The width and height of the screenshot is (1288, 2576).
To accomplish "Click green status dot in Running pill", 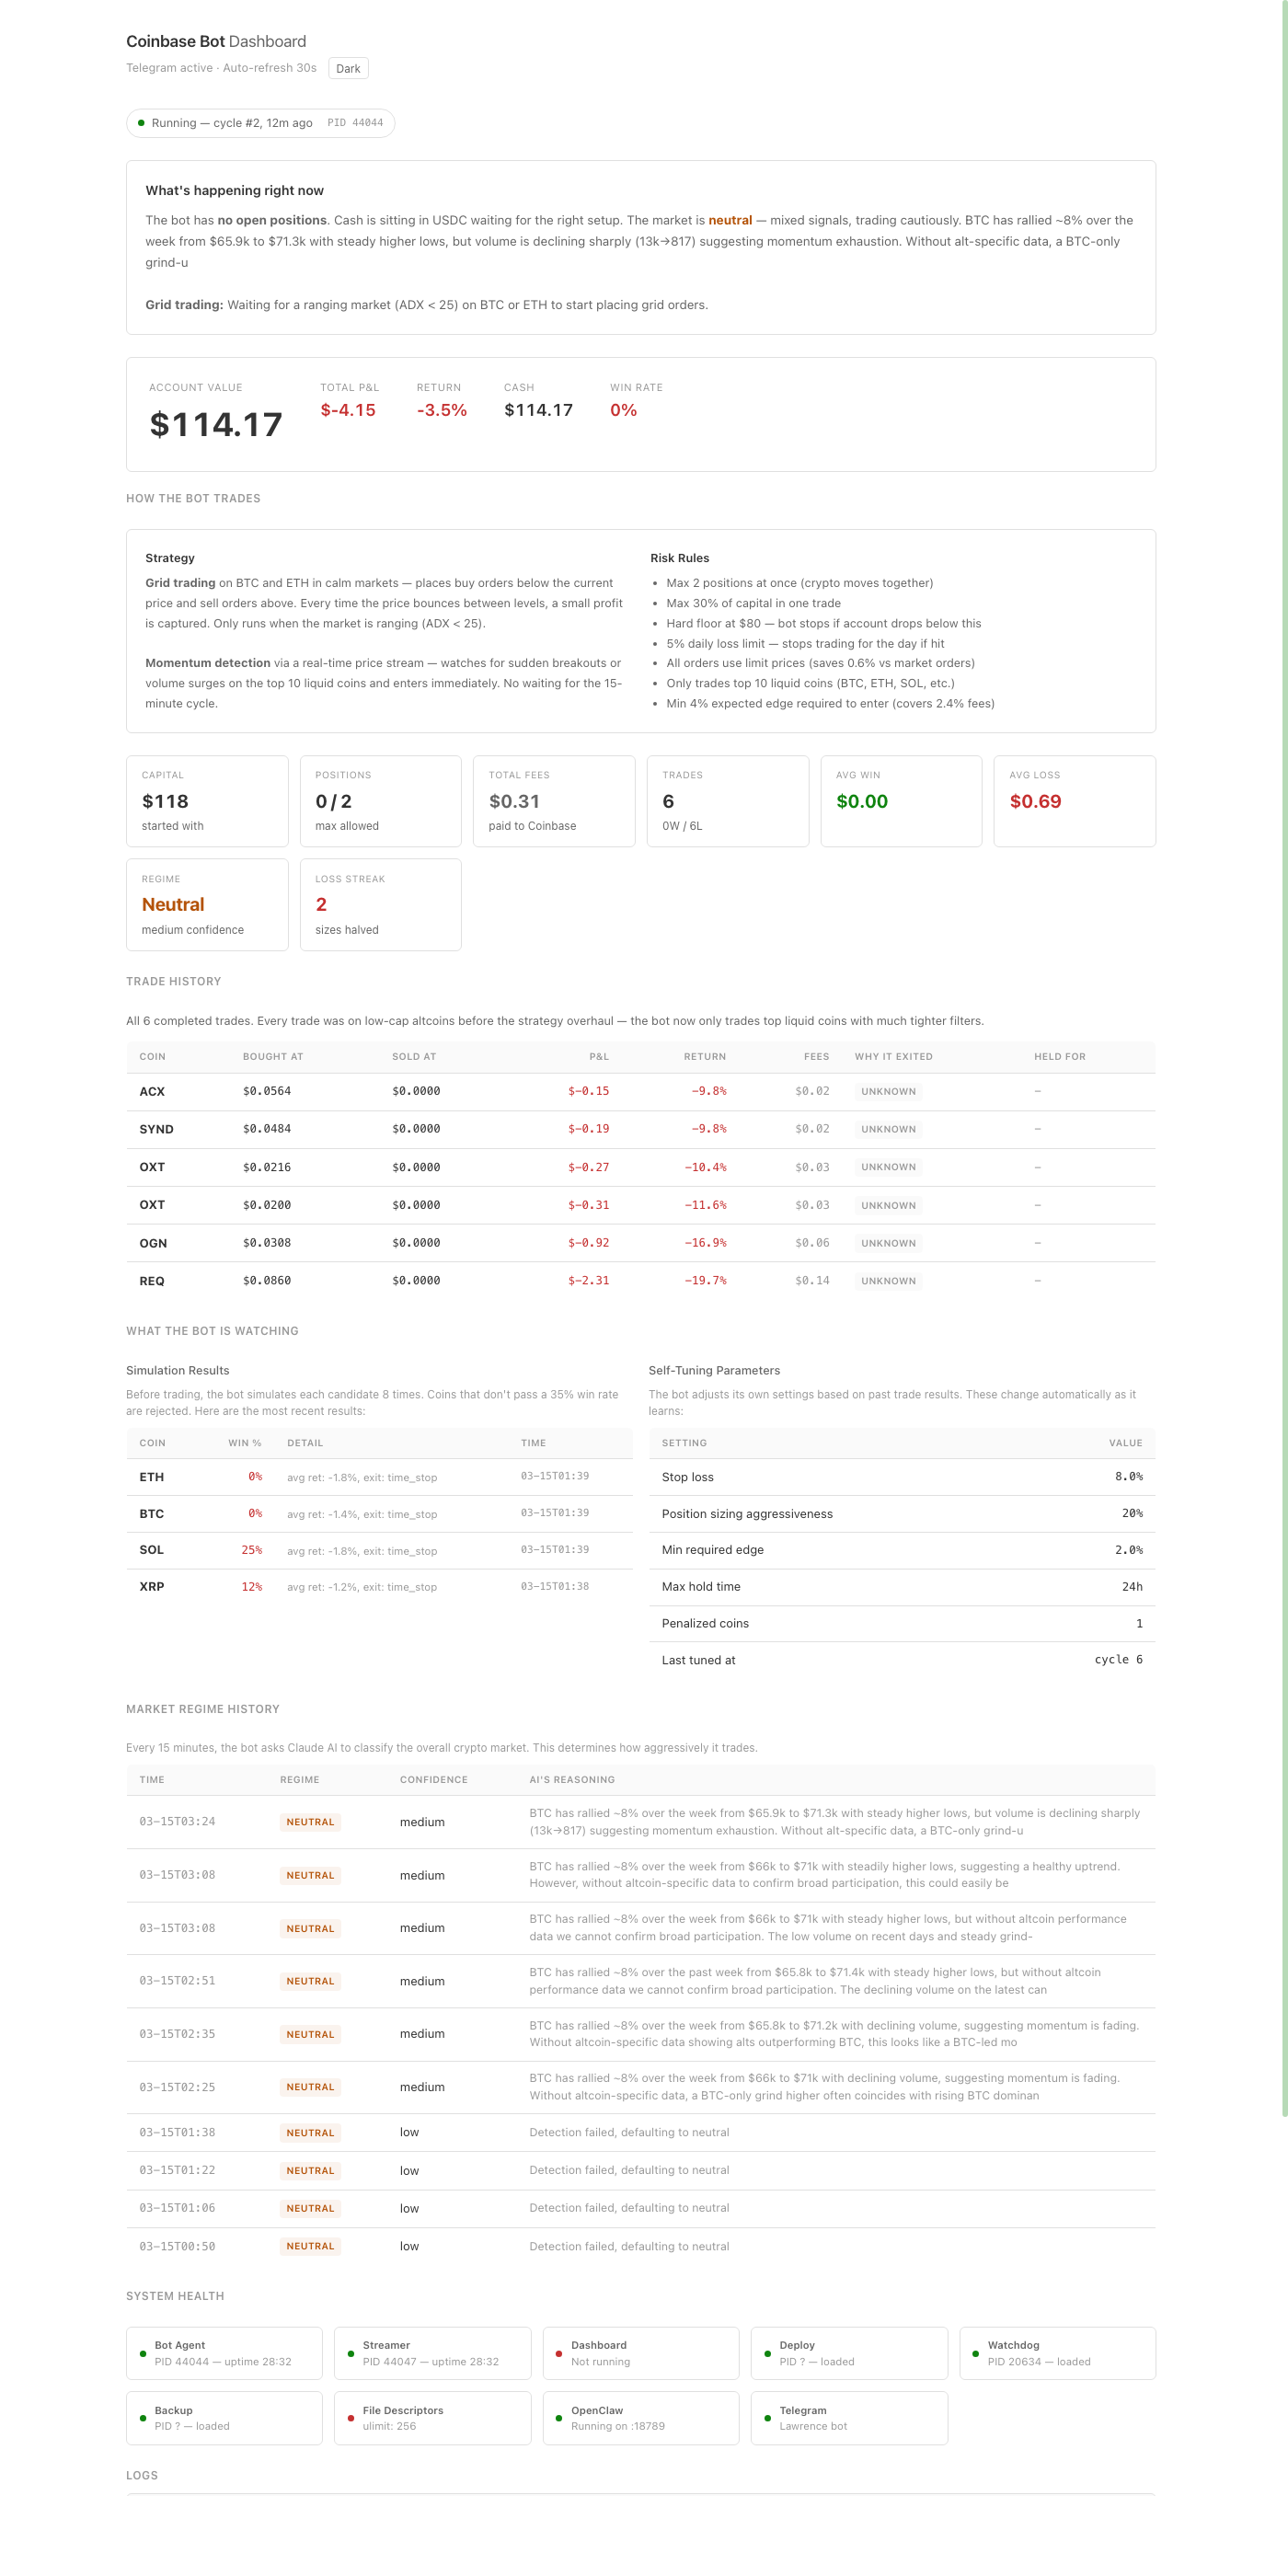I will (141, 123).
